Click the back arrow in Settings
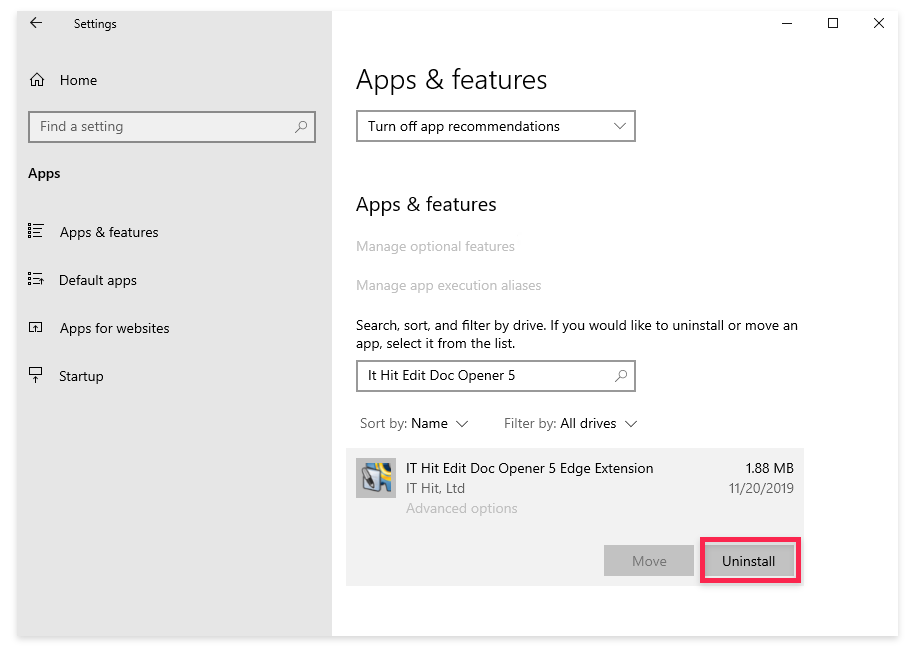This screenshot has width=919, height=656. (36, 23)
